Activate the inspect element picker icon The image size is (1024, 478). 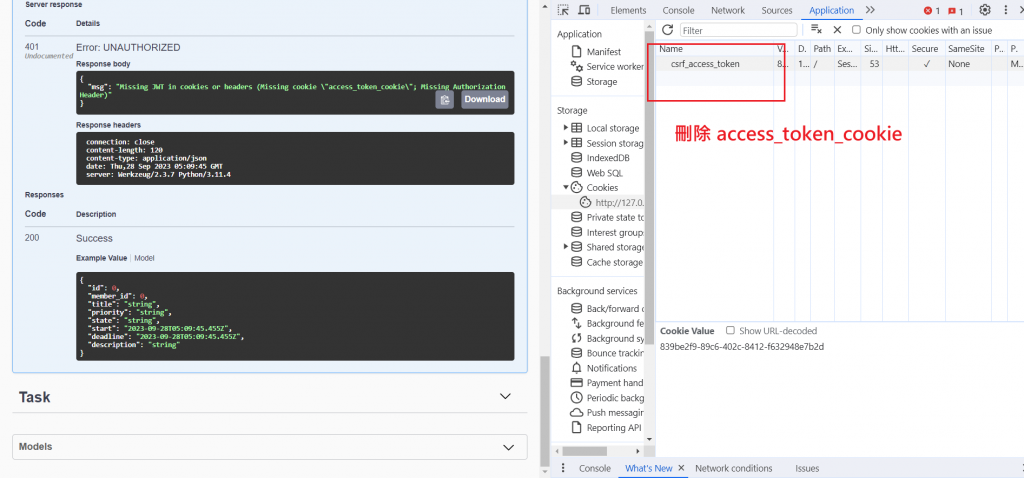coord(563,10)
